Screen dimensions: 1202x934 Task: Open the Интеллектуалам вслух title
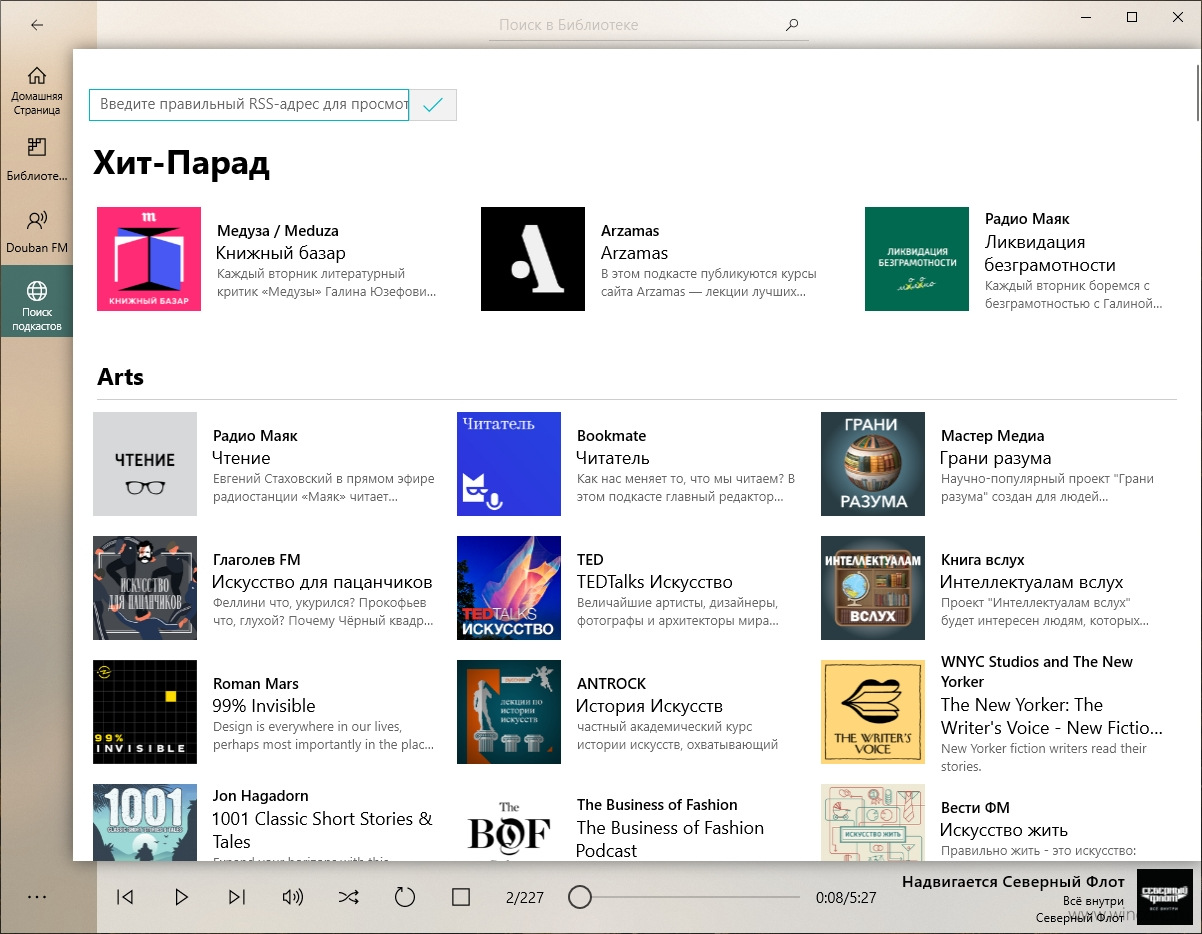pos(1032,582)
